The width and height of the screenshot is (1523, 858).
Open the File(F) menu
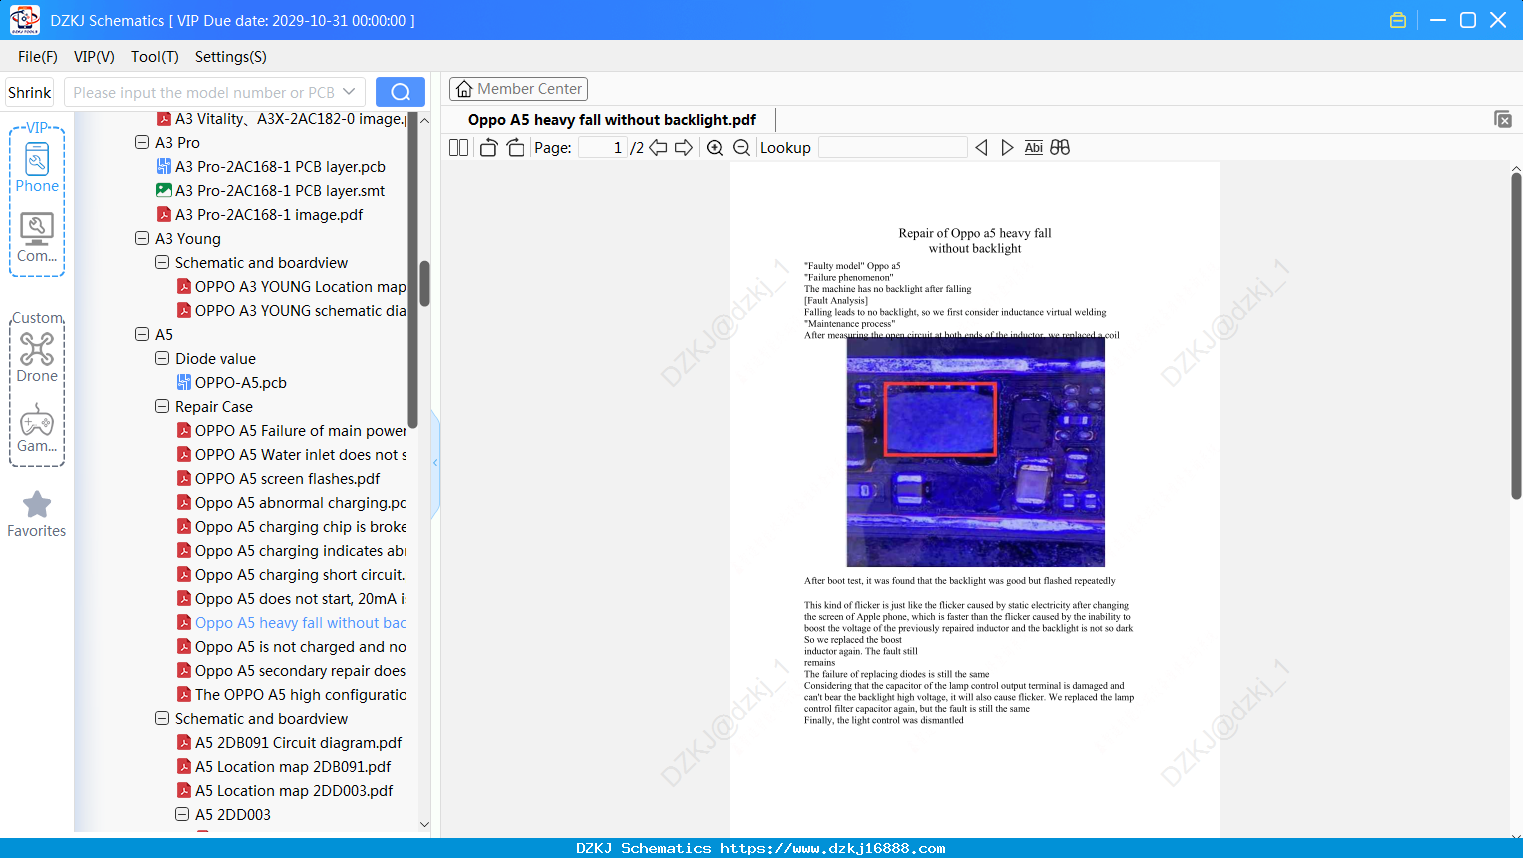[x=38, y=57]
